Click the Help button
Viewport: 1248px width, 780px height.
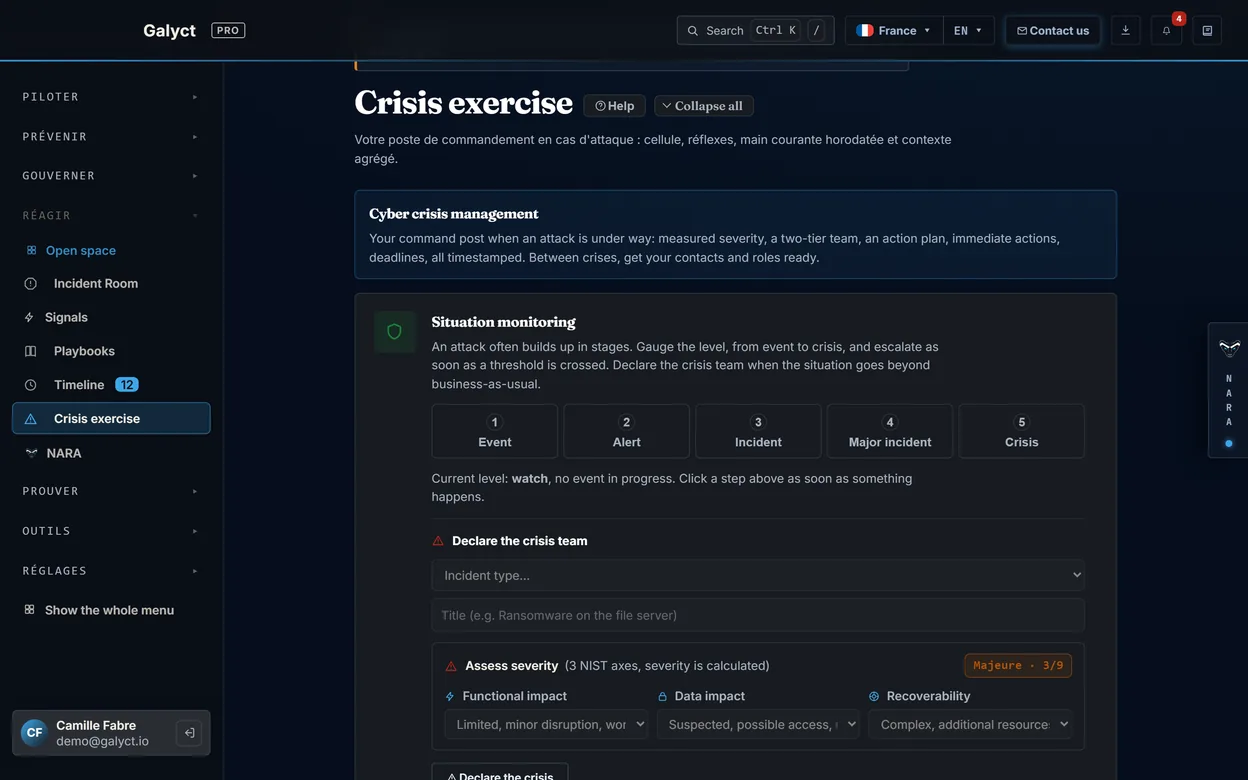pos(614,106)
